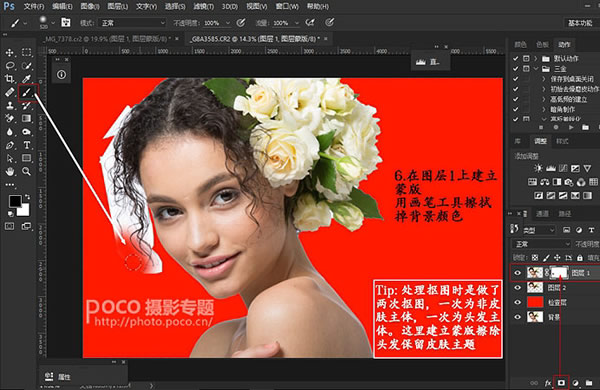This screenshot has width=600, height=390.
Task: Select the Move tool
Action: 10,52
